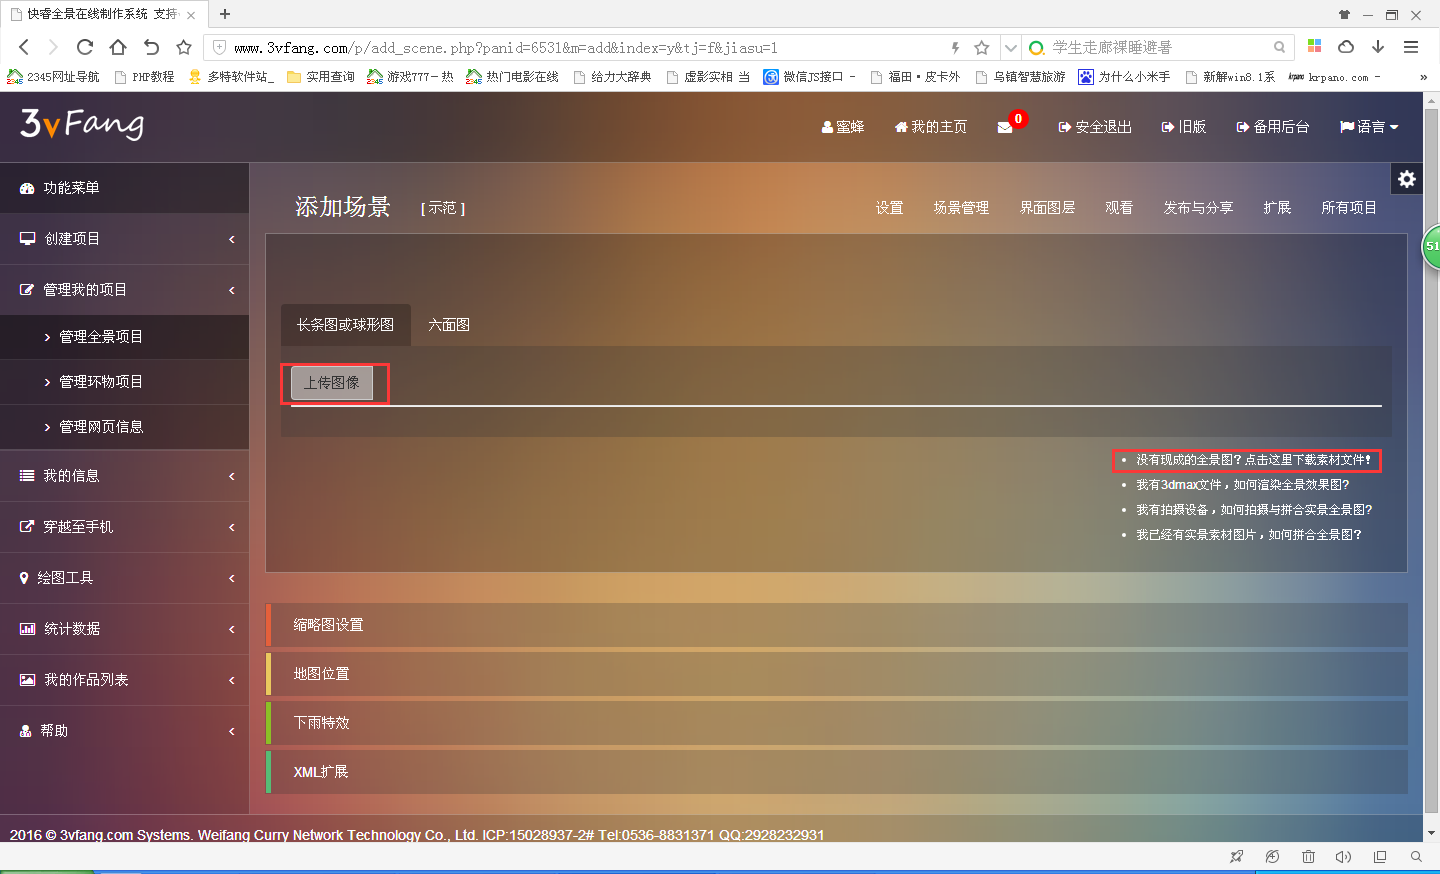Open the 我有拍摄设备 shooting help link

(x=1254, y=510)
